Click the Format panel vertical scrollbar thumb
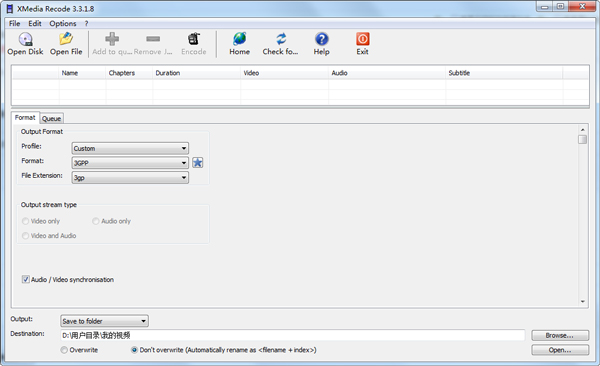 (582, 139)
